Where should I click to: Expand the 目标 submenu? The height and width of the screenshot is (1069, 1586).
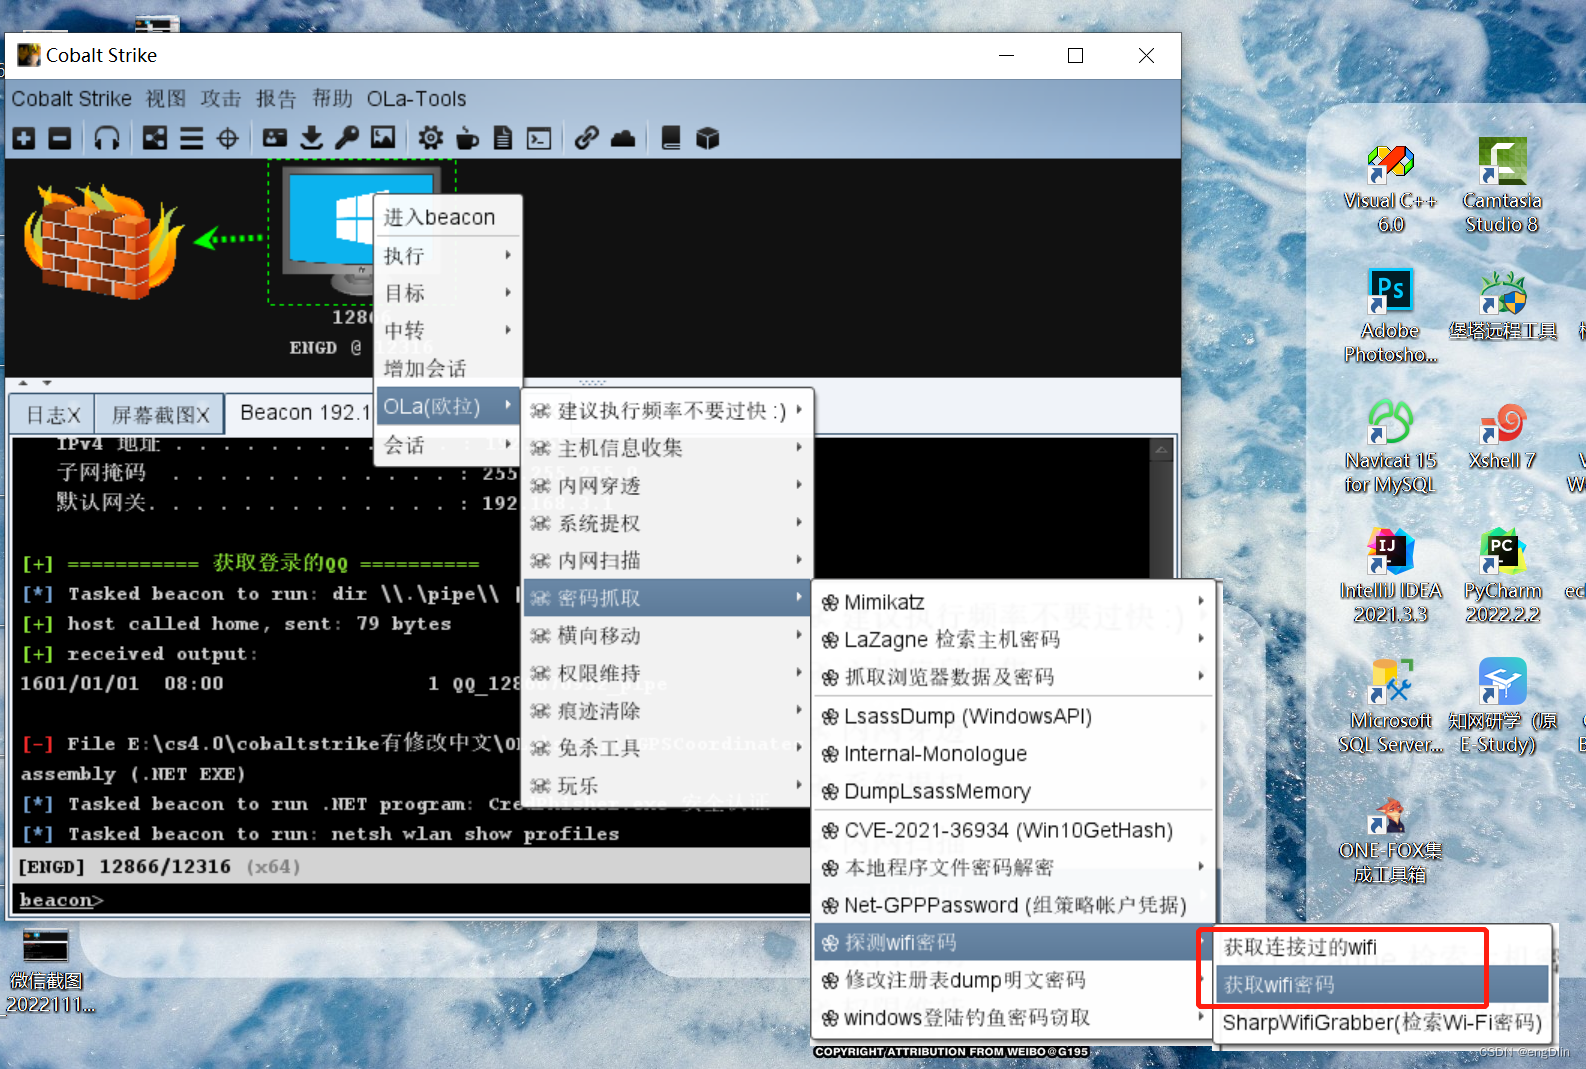448,292
